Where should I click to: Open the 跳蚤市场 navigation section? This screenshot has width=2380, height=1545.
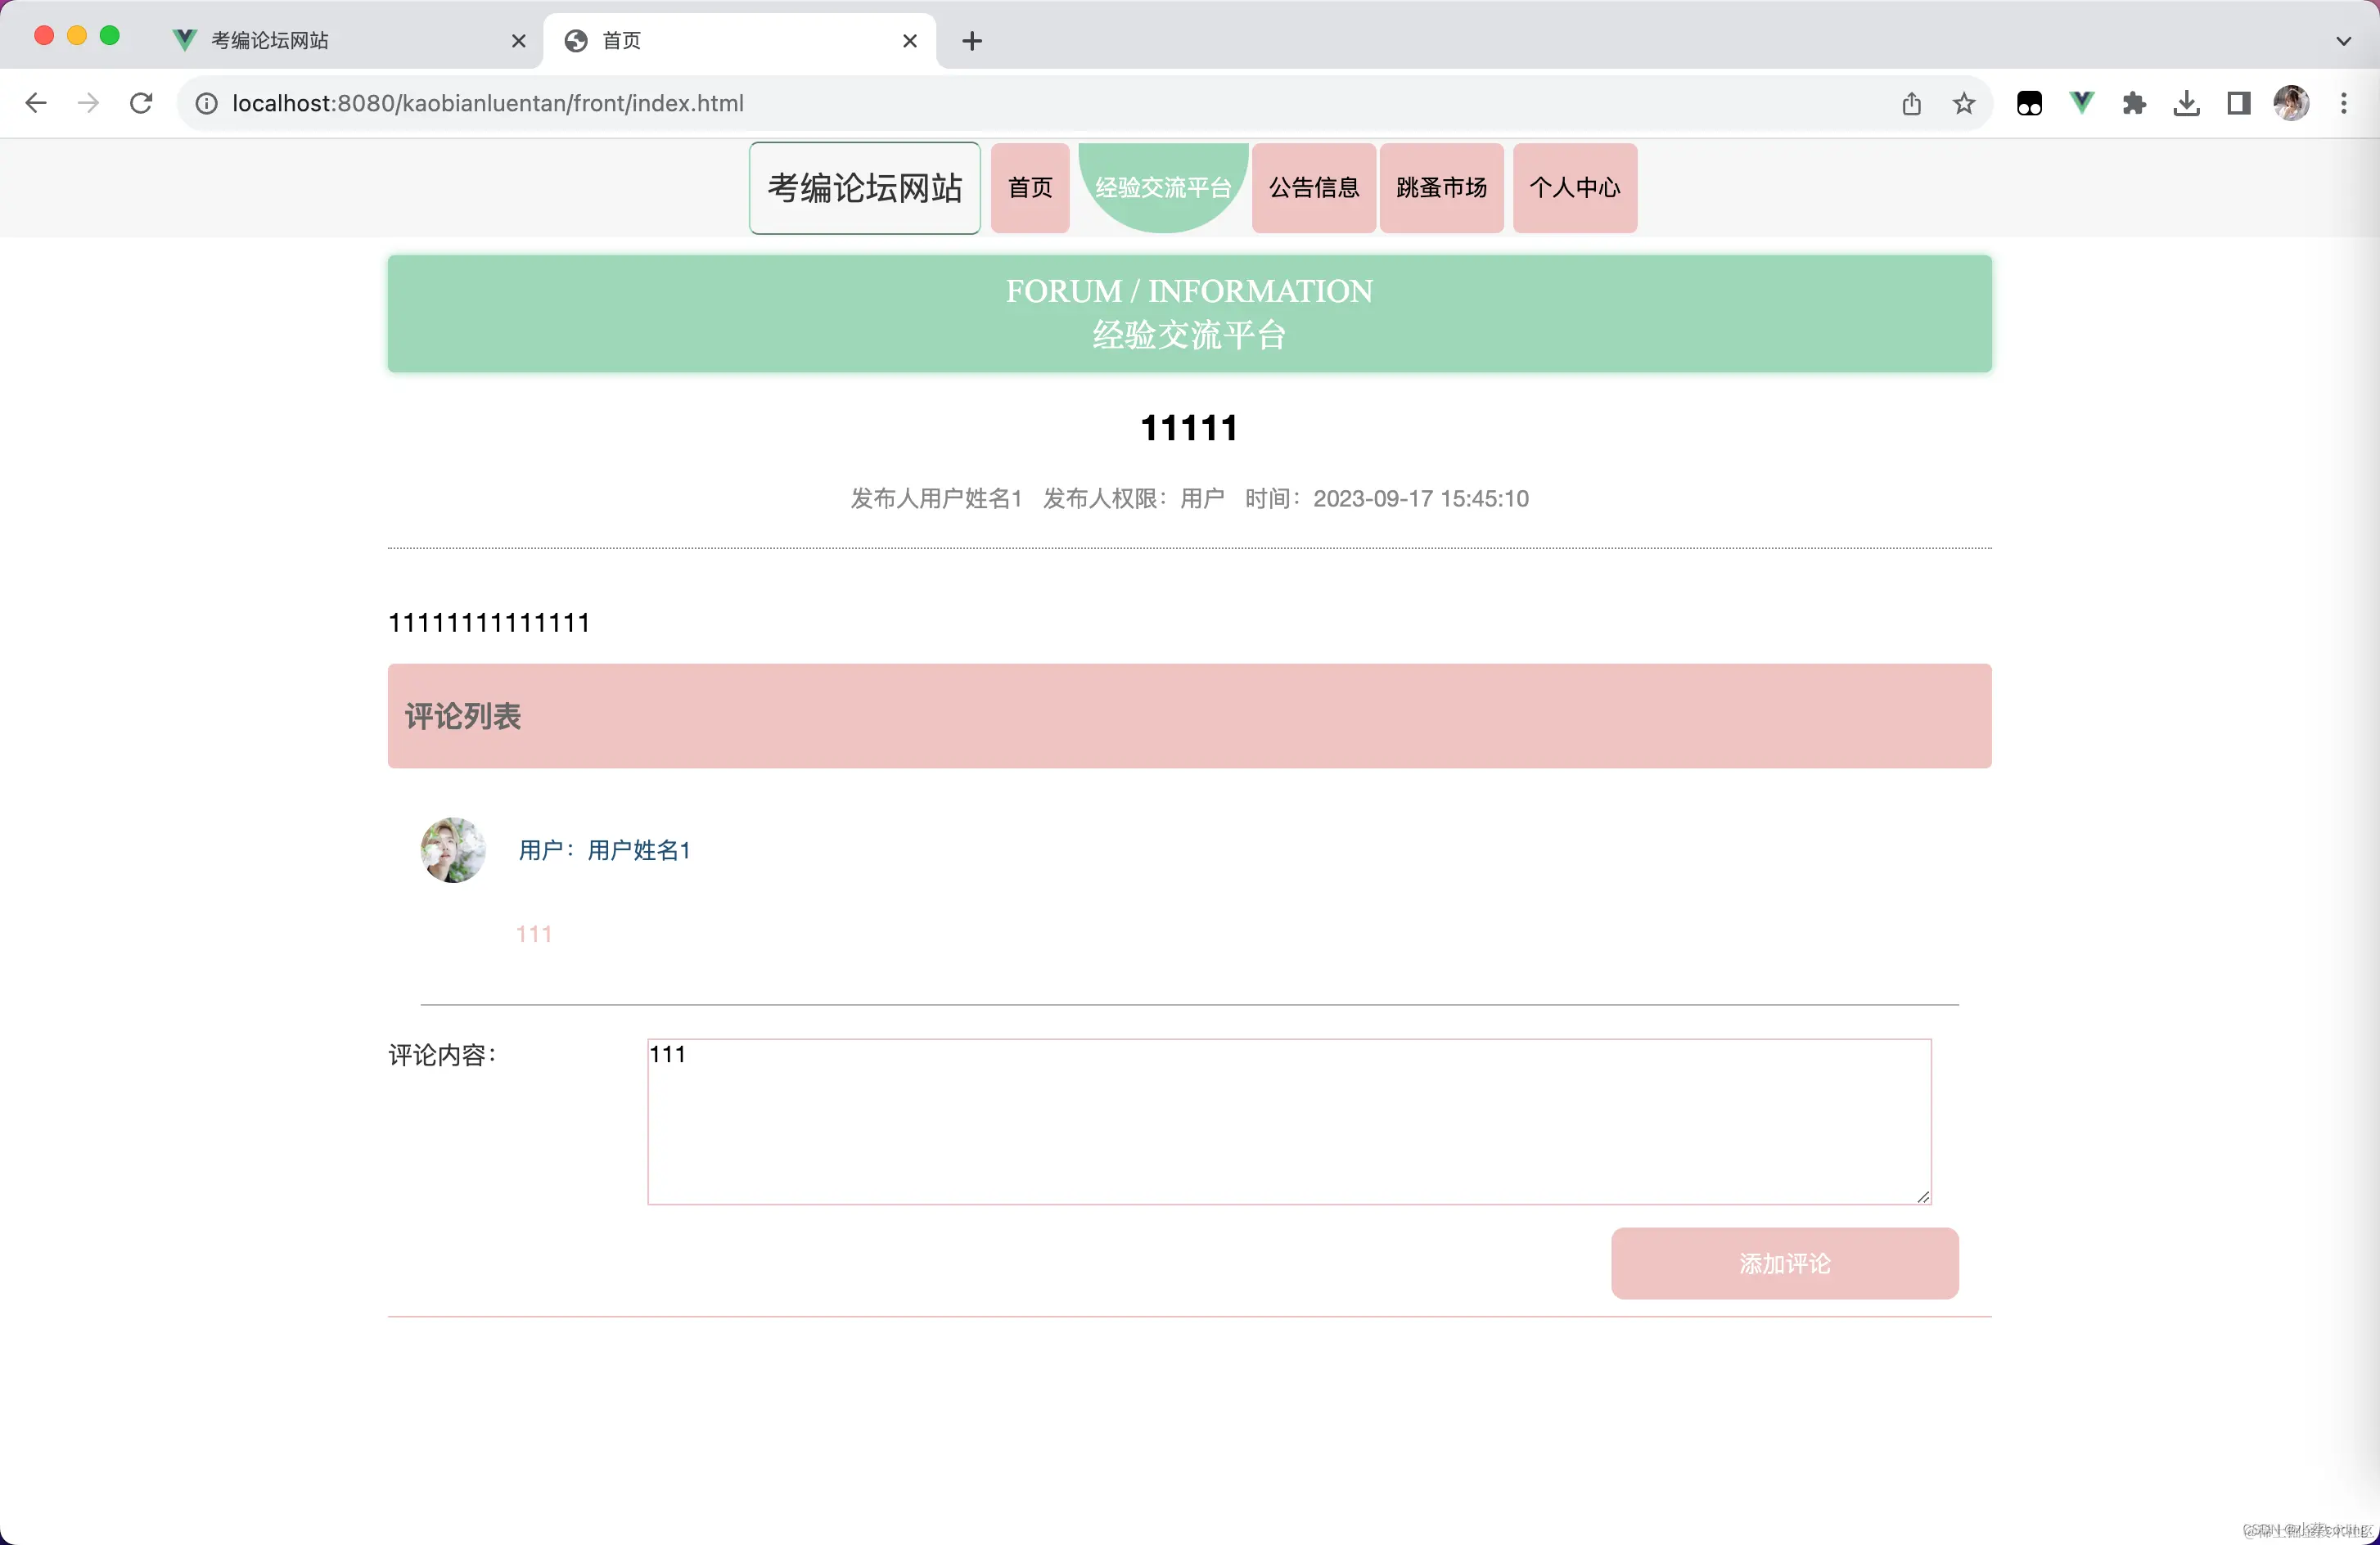click(1440, 187)
